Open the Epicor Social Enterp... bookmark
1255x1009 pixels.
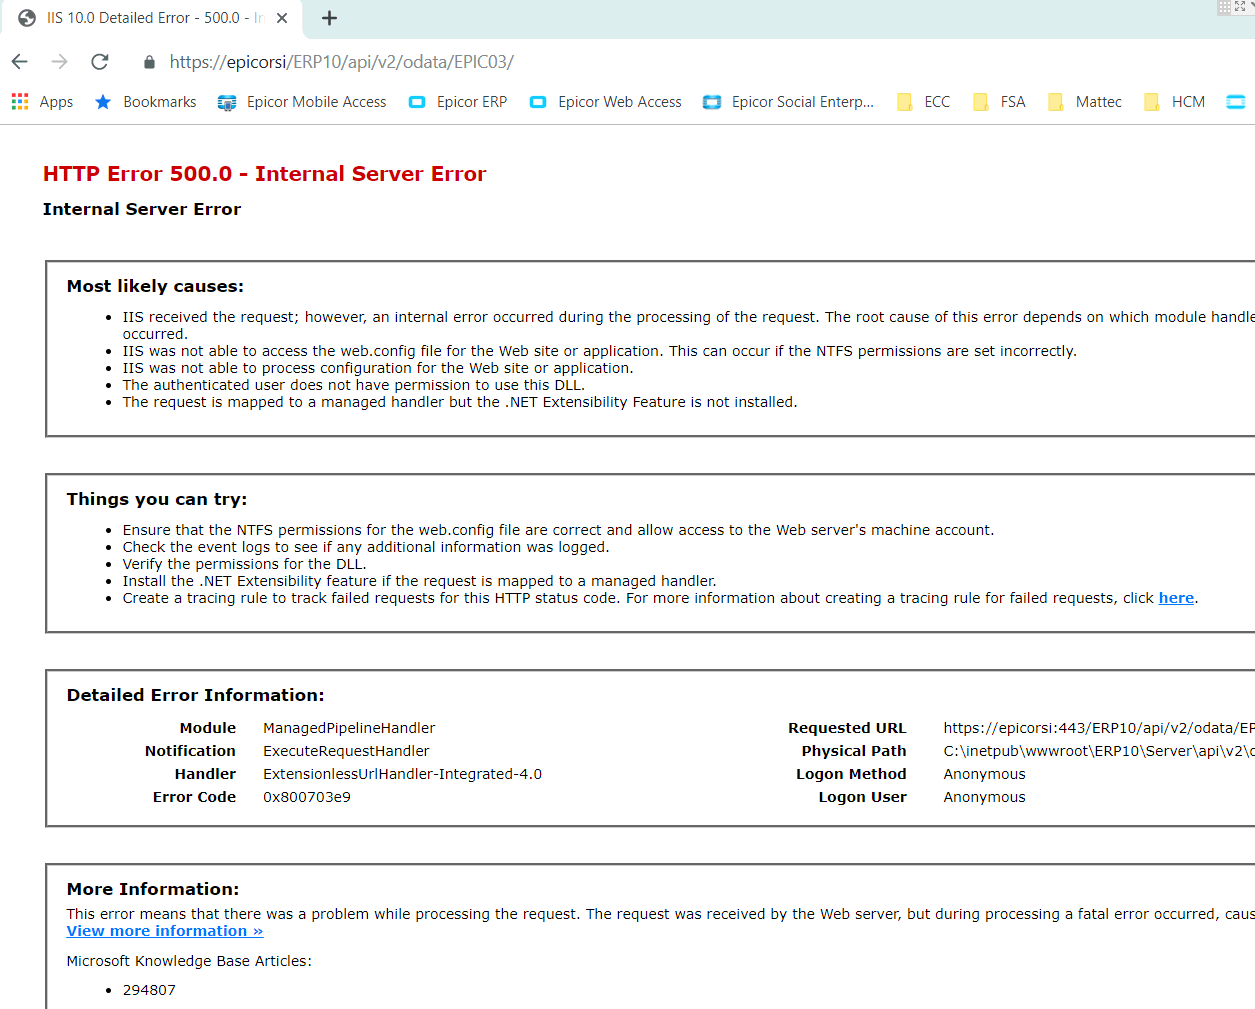pos(788,102)
